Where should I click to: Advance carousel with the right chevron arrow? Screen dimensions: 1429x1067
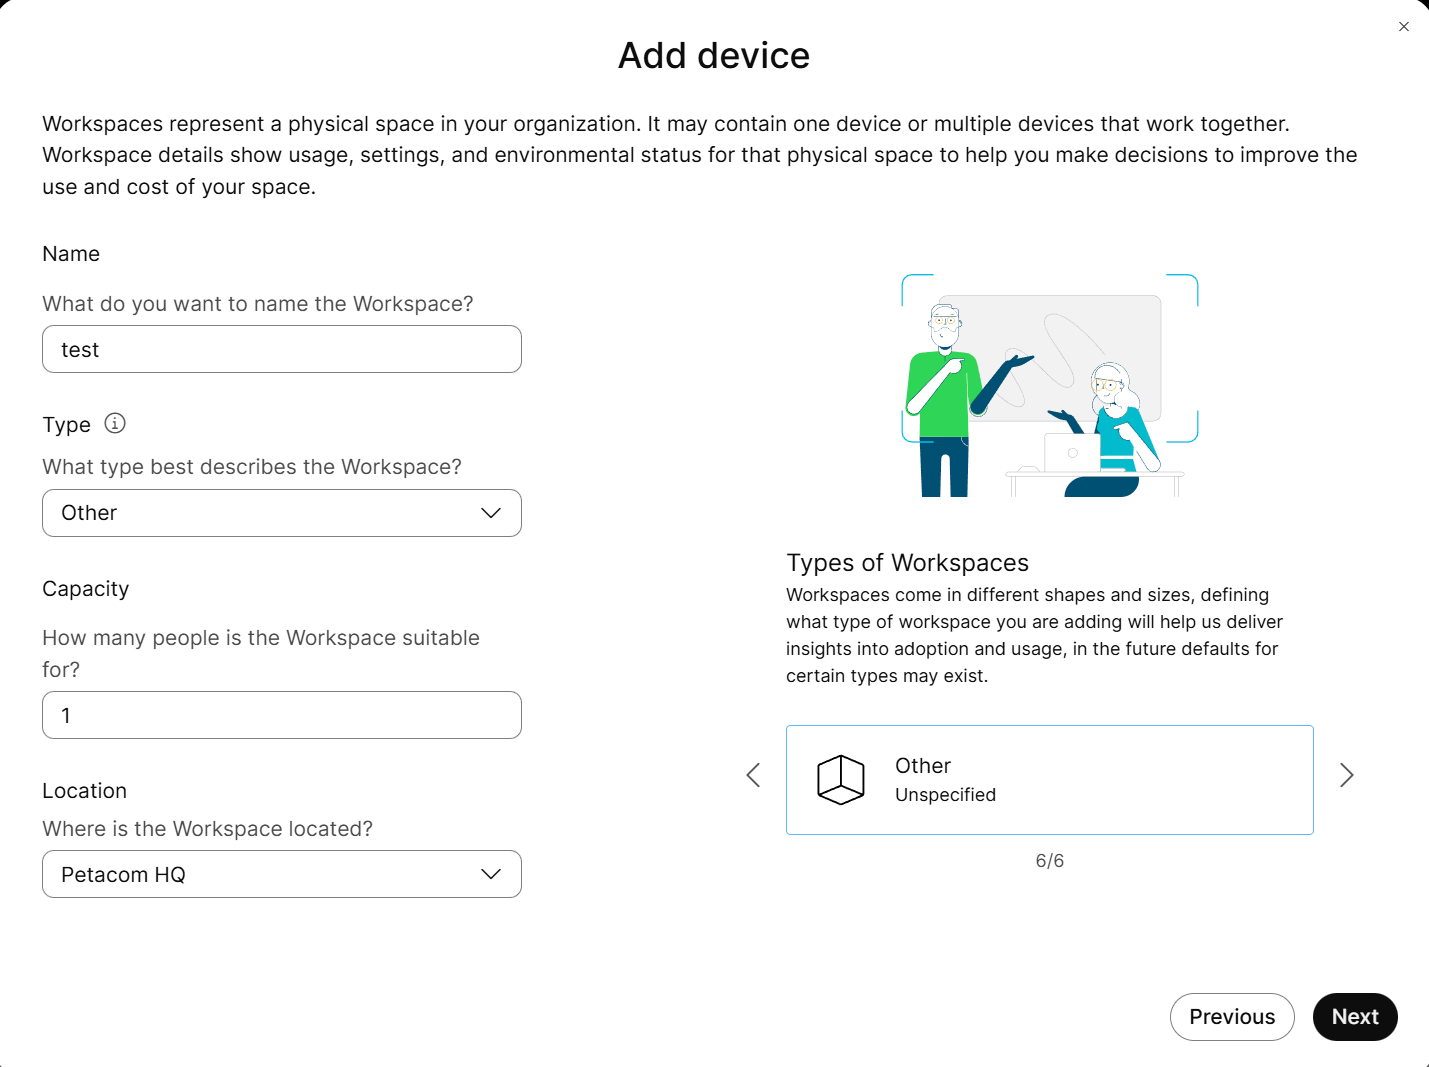[1347, 775]
